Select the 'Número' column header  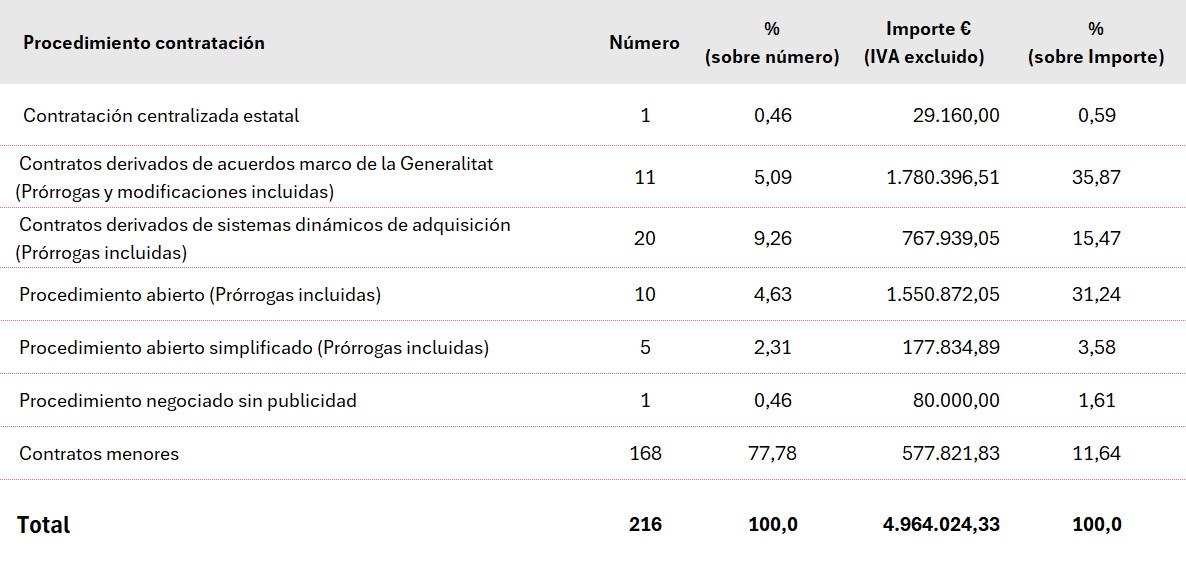tap(644, 43)
